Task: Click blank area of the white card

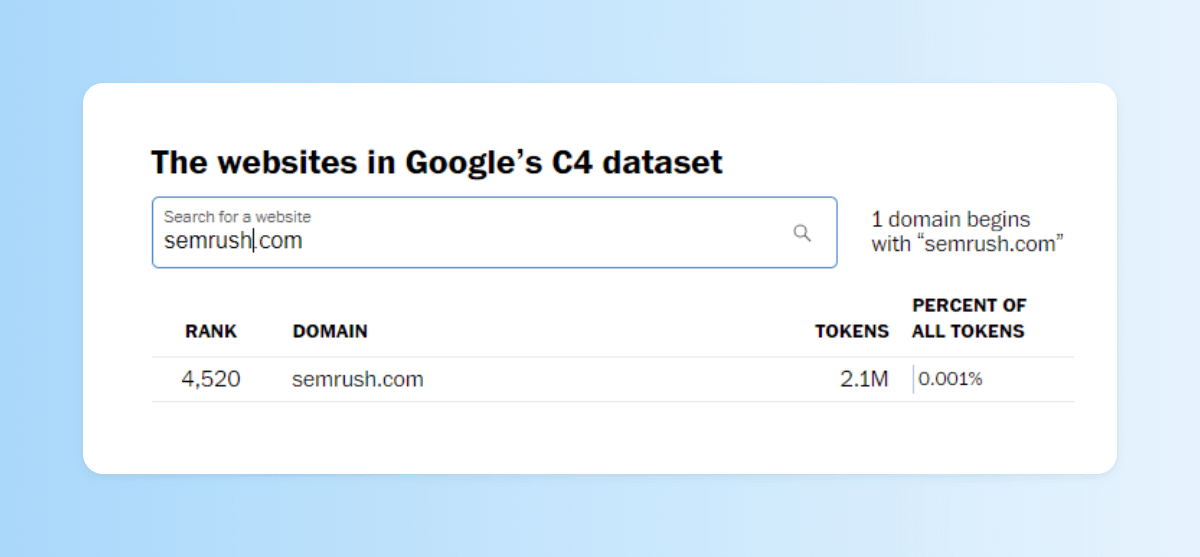Action: pos(600,440)
